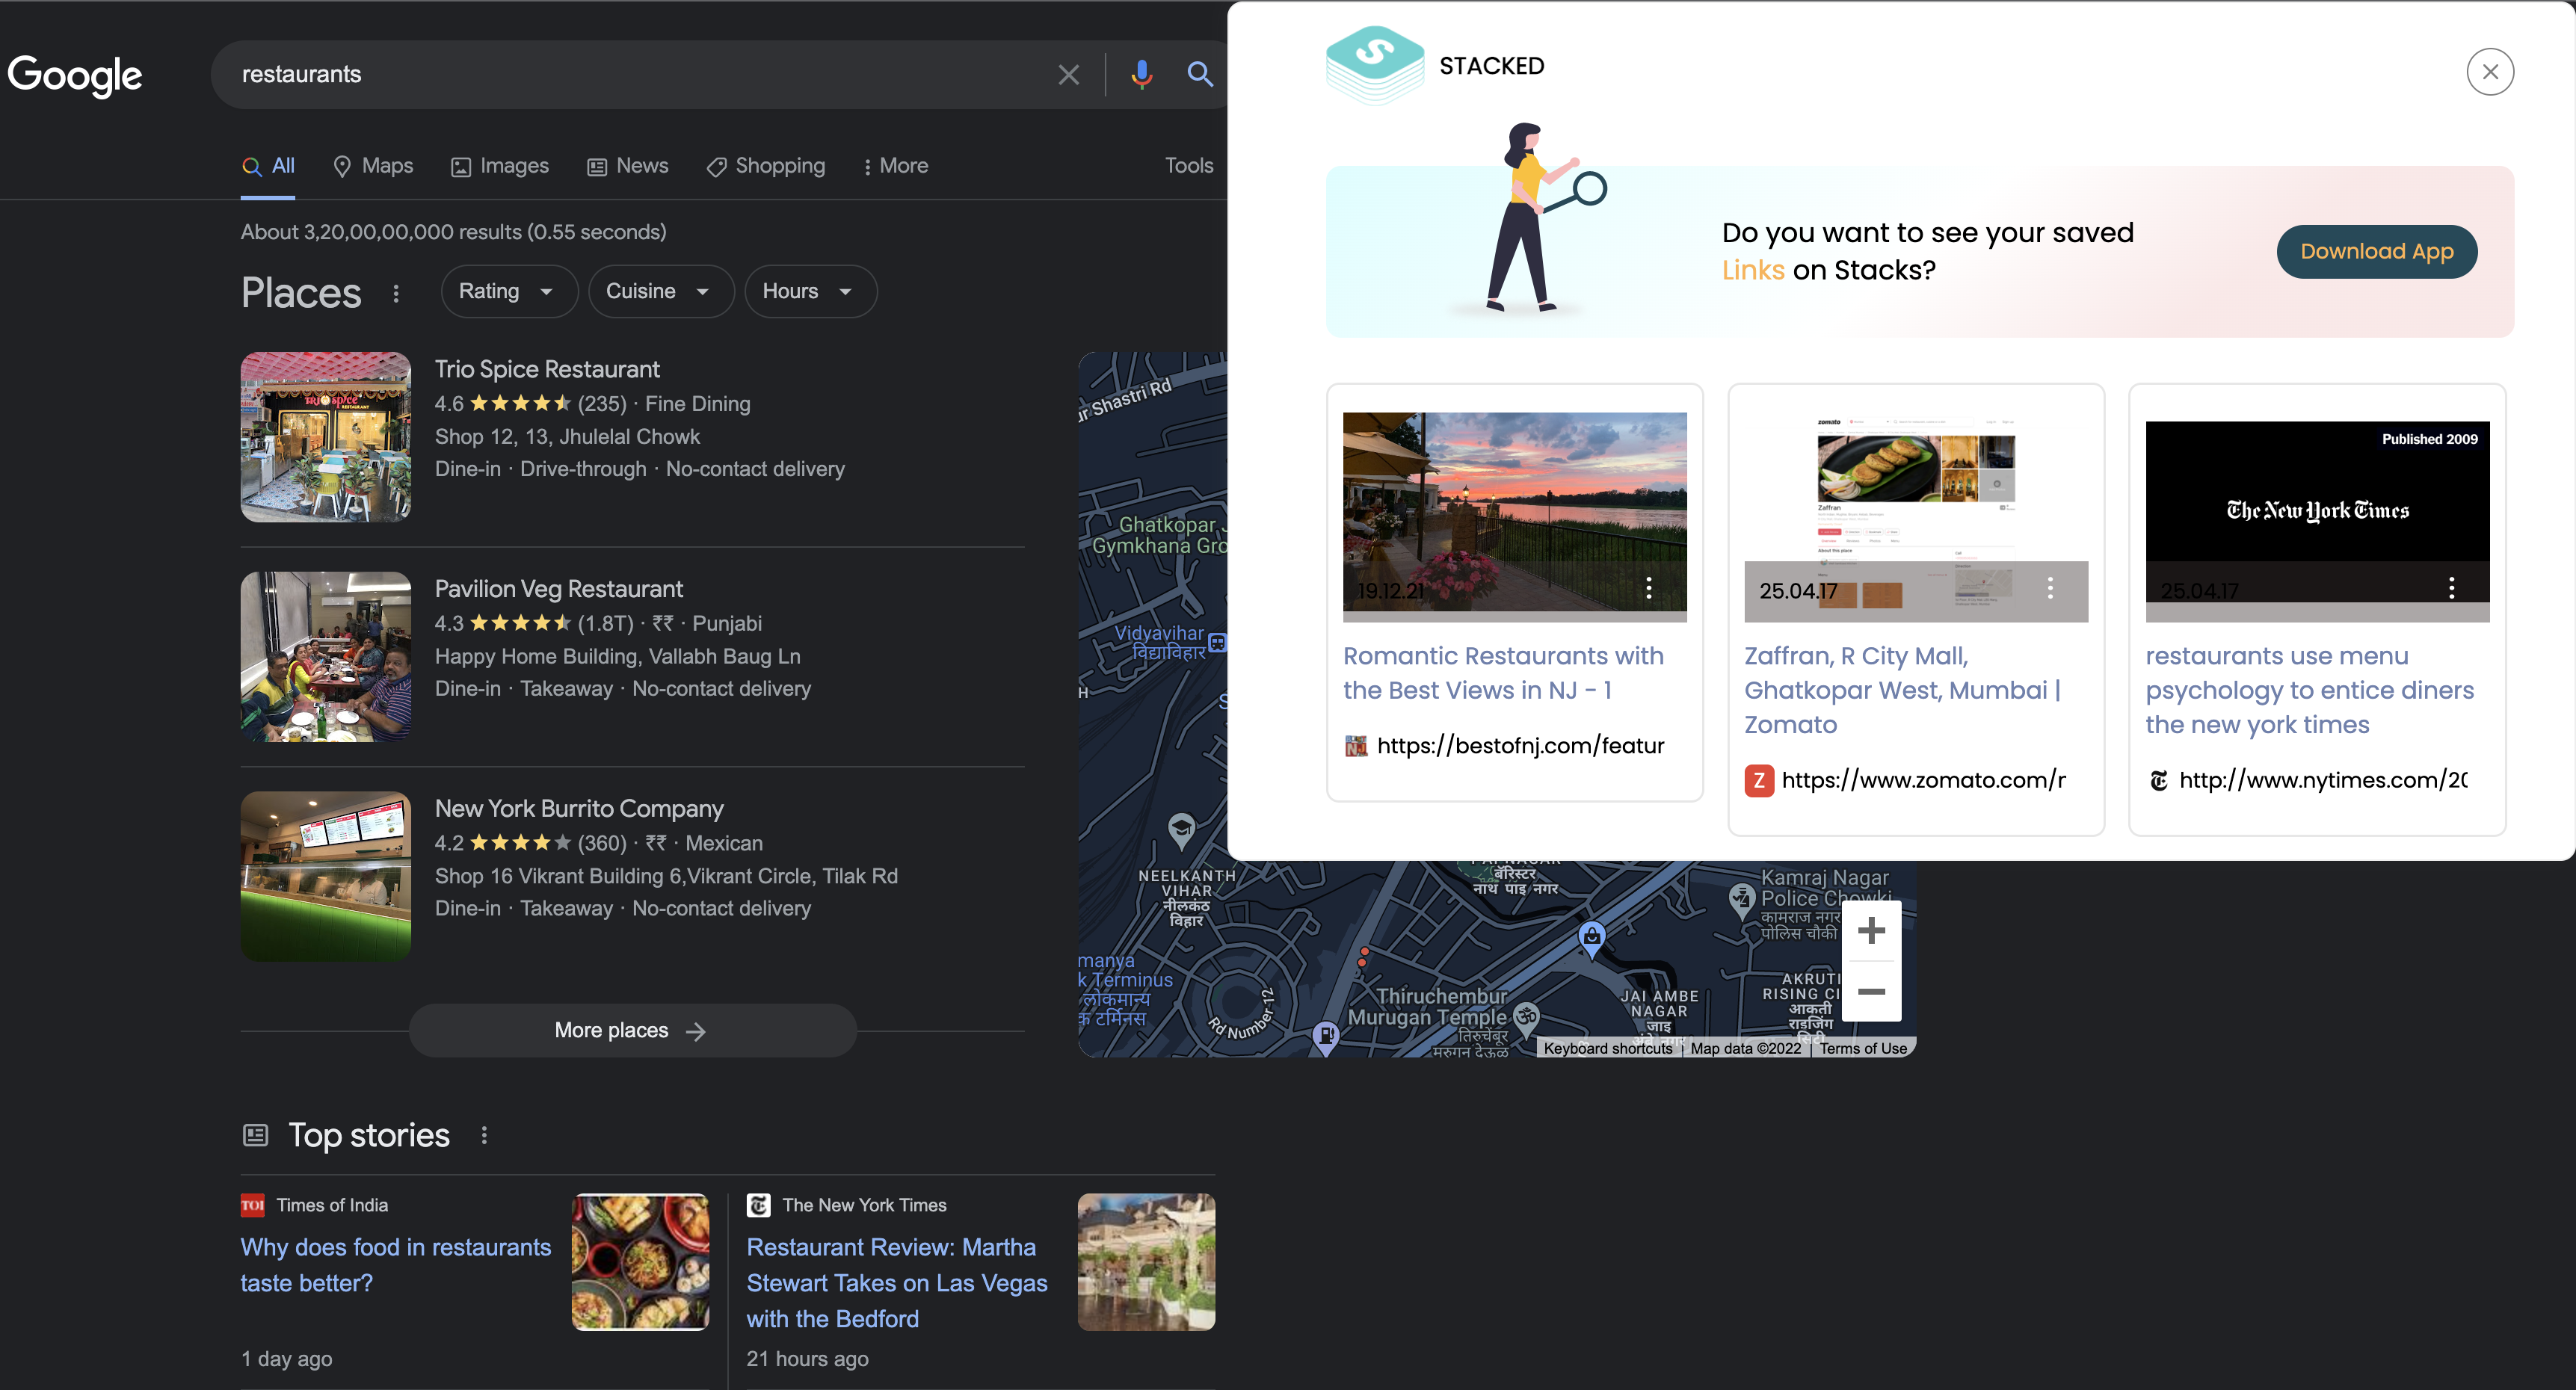This screenshot has height=1390, width=2576.
Task: Open 'restaurants use menu psychology' saved link
Action: click(x=2309, y=690)
